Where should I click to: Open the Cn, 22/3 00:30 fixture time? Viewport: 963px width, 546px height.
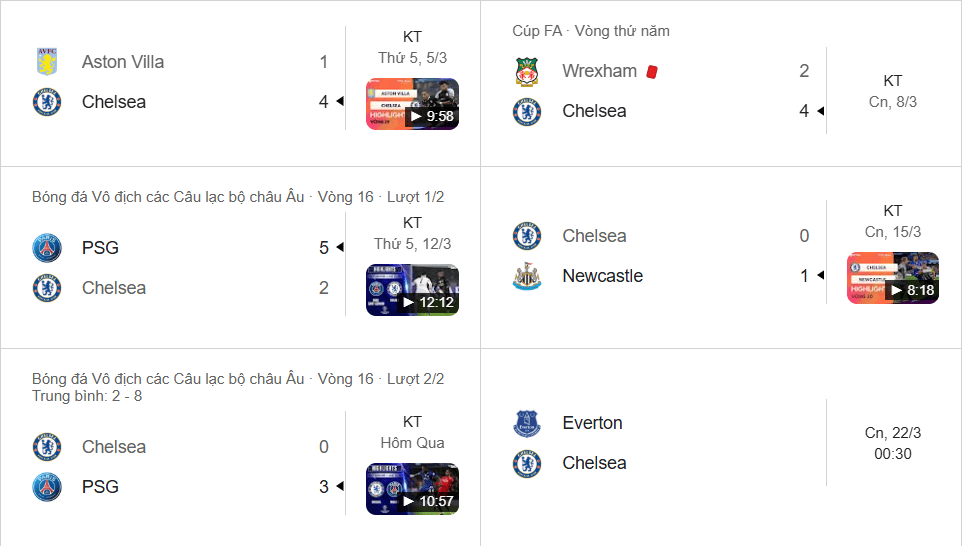(892, 443)
